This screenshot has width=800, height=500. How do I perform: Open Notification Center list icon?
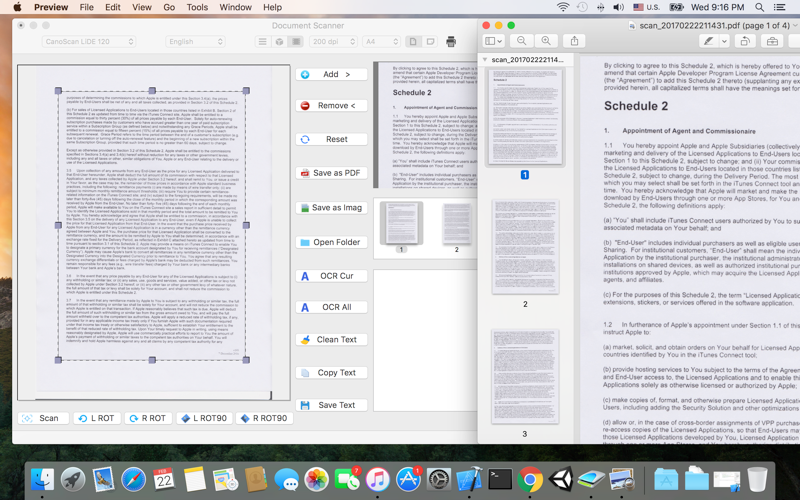[779, 7]
